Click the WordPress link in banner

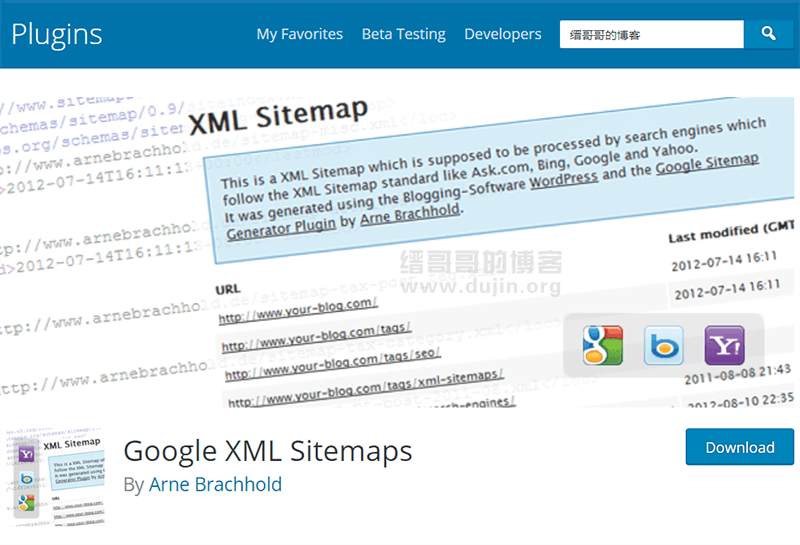pyautogui.click(x=563, y=180)
